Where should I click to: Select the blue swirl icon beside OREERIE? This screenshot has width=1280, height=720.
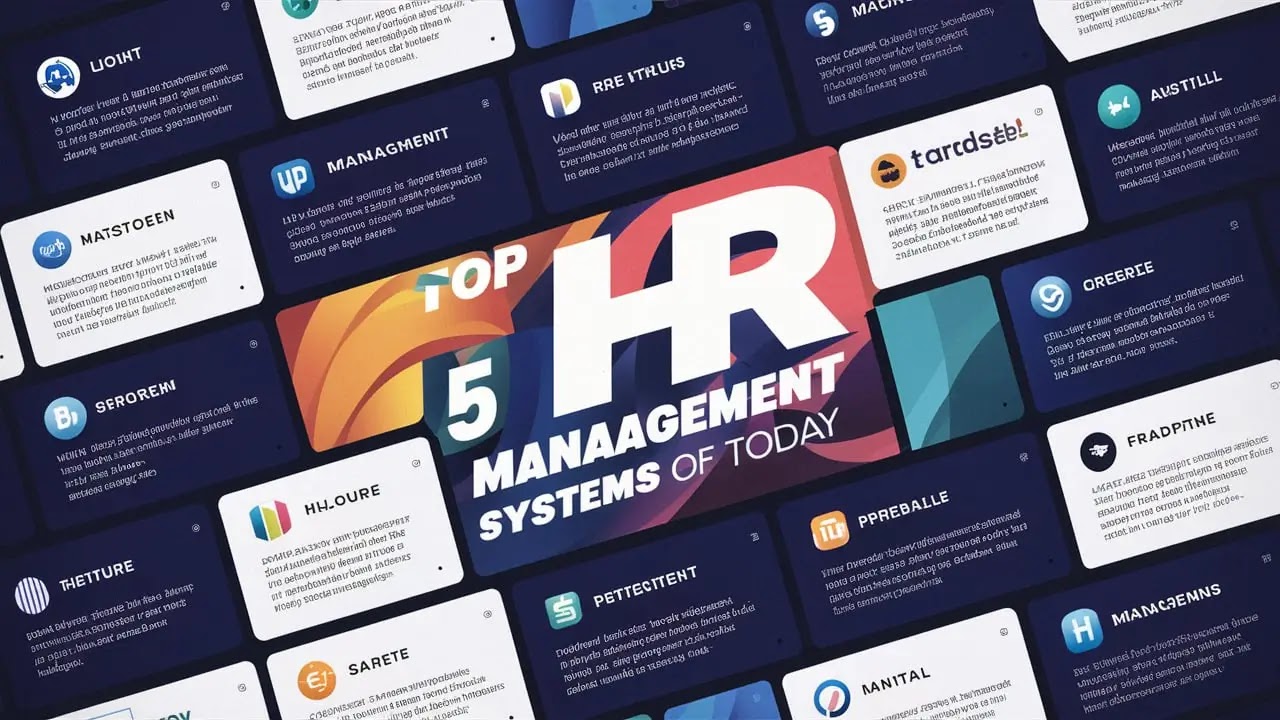pos(1051,297)
